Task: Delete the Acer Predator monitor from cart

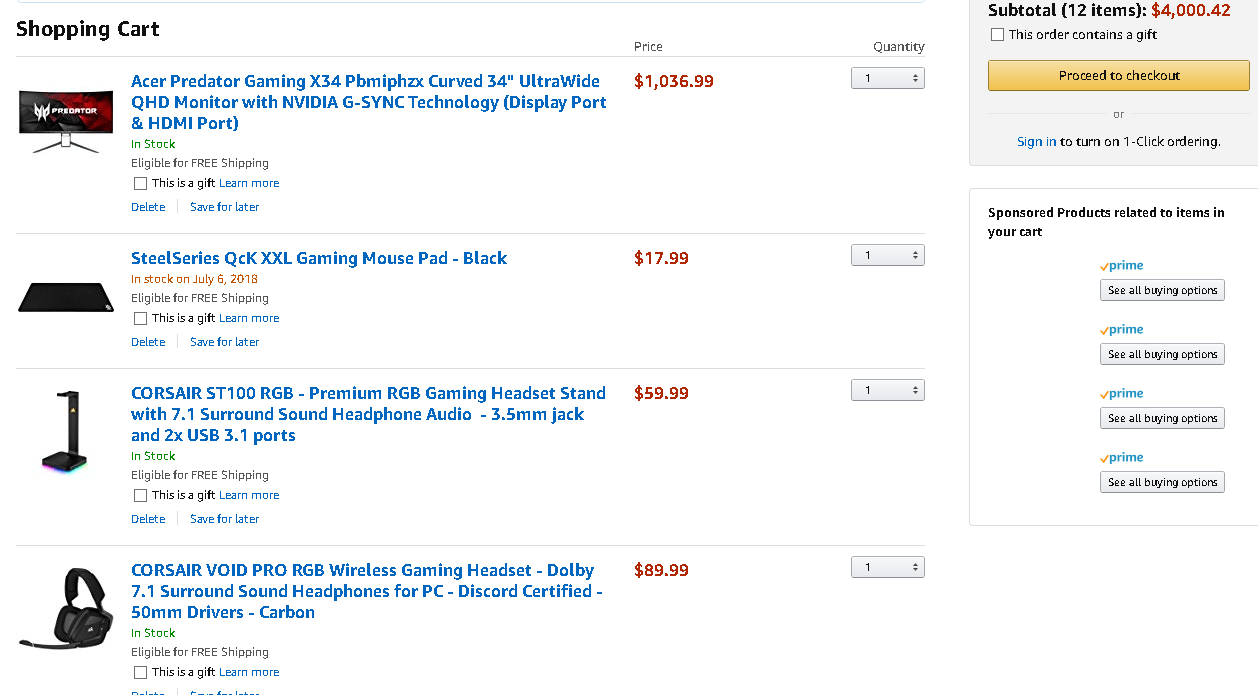Action: [148, 207]
